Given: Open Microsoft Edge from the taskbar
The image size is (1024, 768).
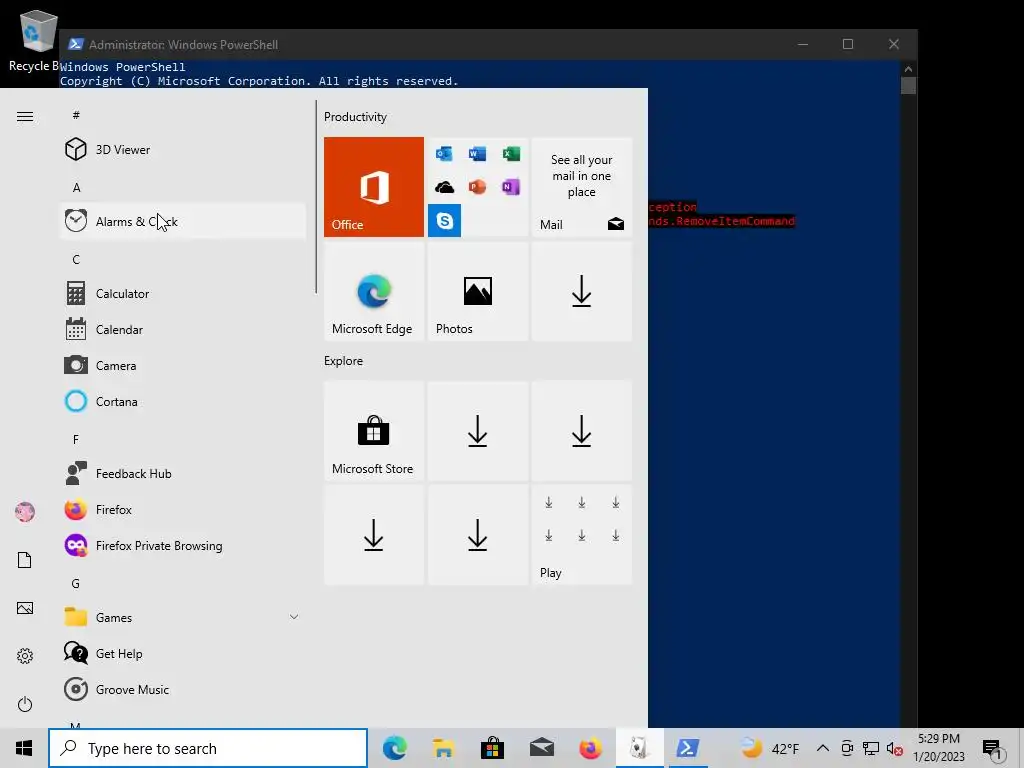Looking at the screenshot, I should tap(394, 748).
